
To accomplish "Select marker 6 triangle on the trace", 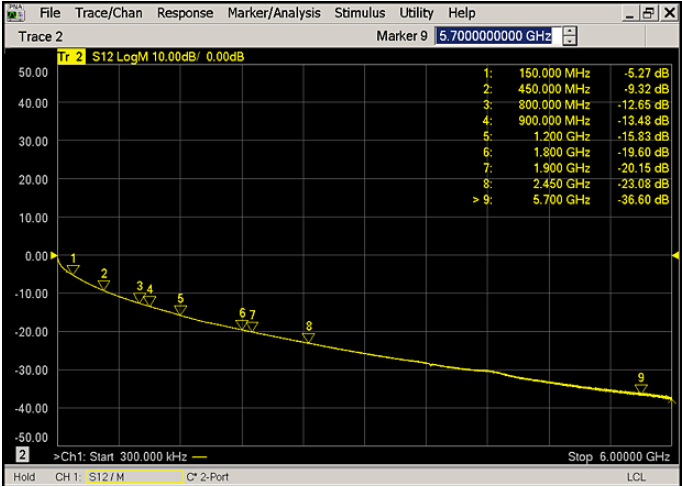I will [242, 324].
